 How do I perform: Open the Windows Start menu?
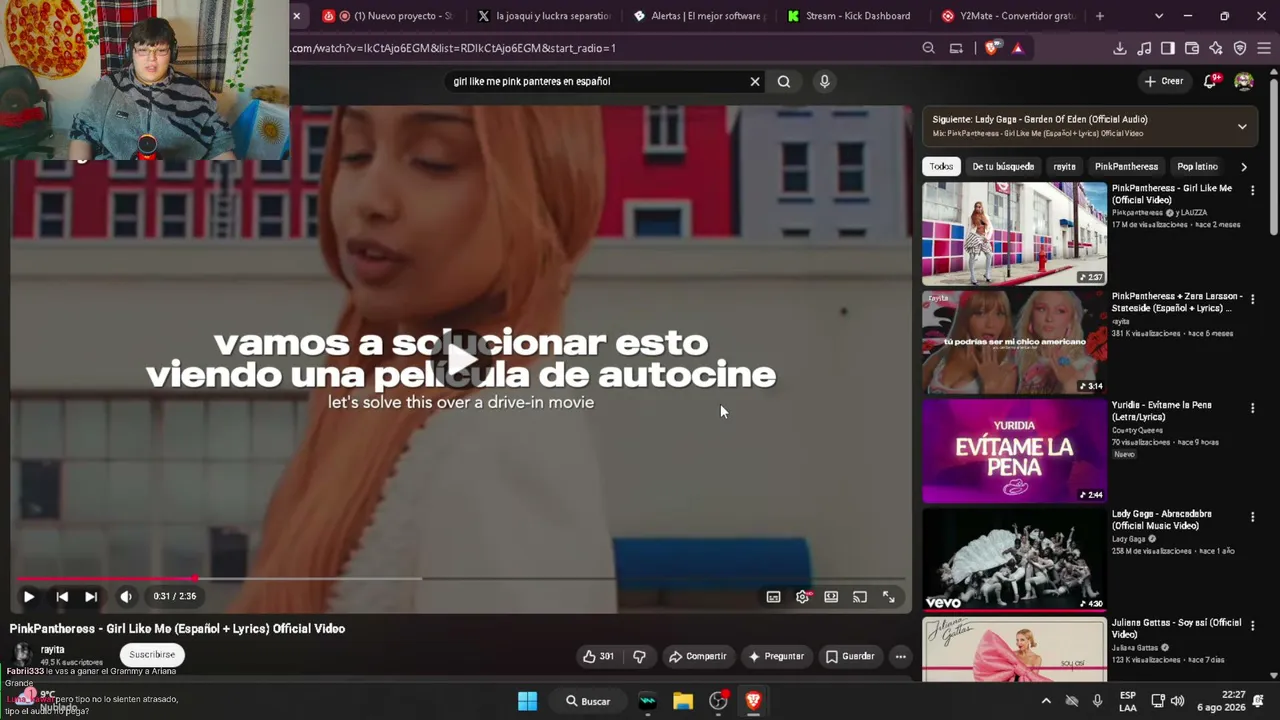click(x=527, y=701)
